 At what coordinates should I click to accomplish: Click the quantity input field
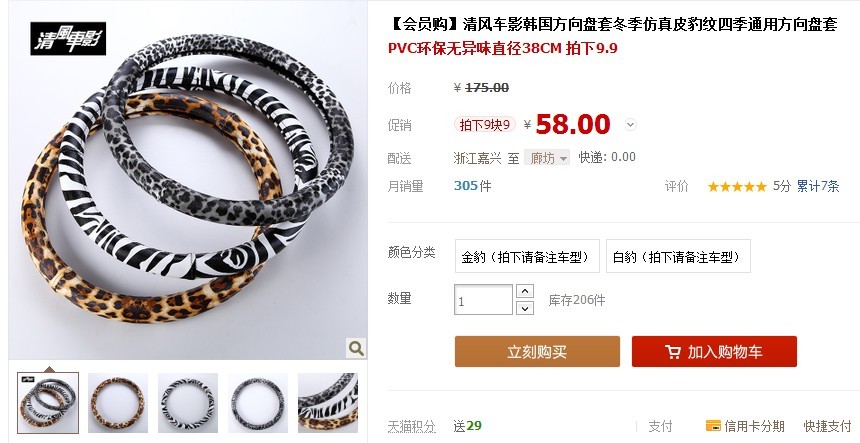483,299
